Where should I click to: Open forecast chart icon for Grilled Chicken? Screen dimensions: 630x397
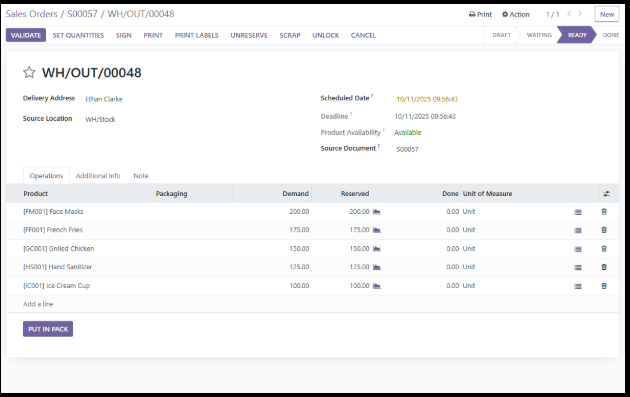pos(376,249)
